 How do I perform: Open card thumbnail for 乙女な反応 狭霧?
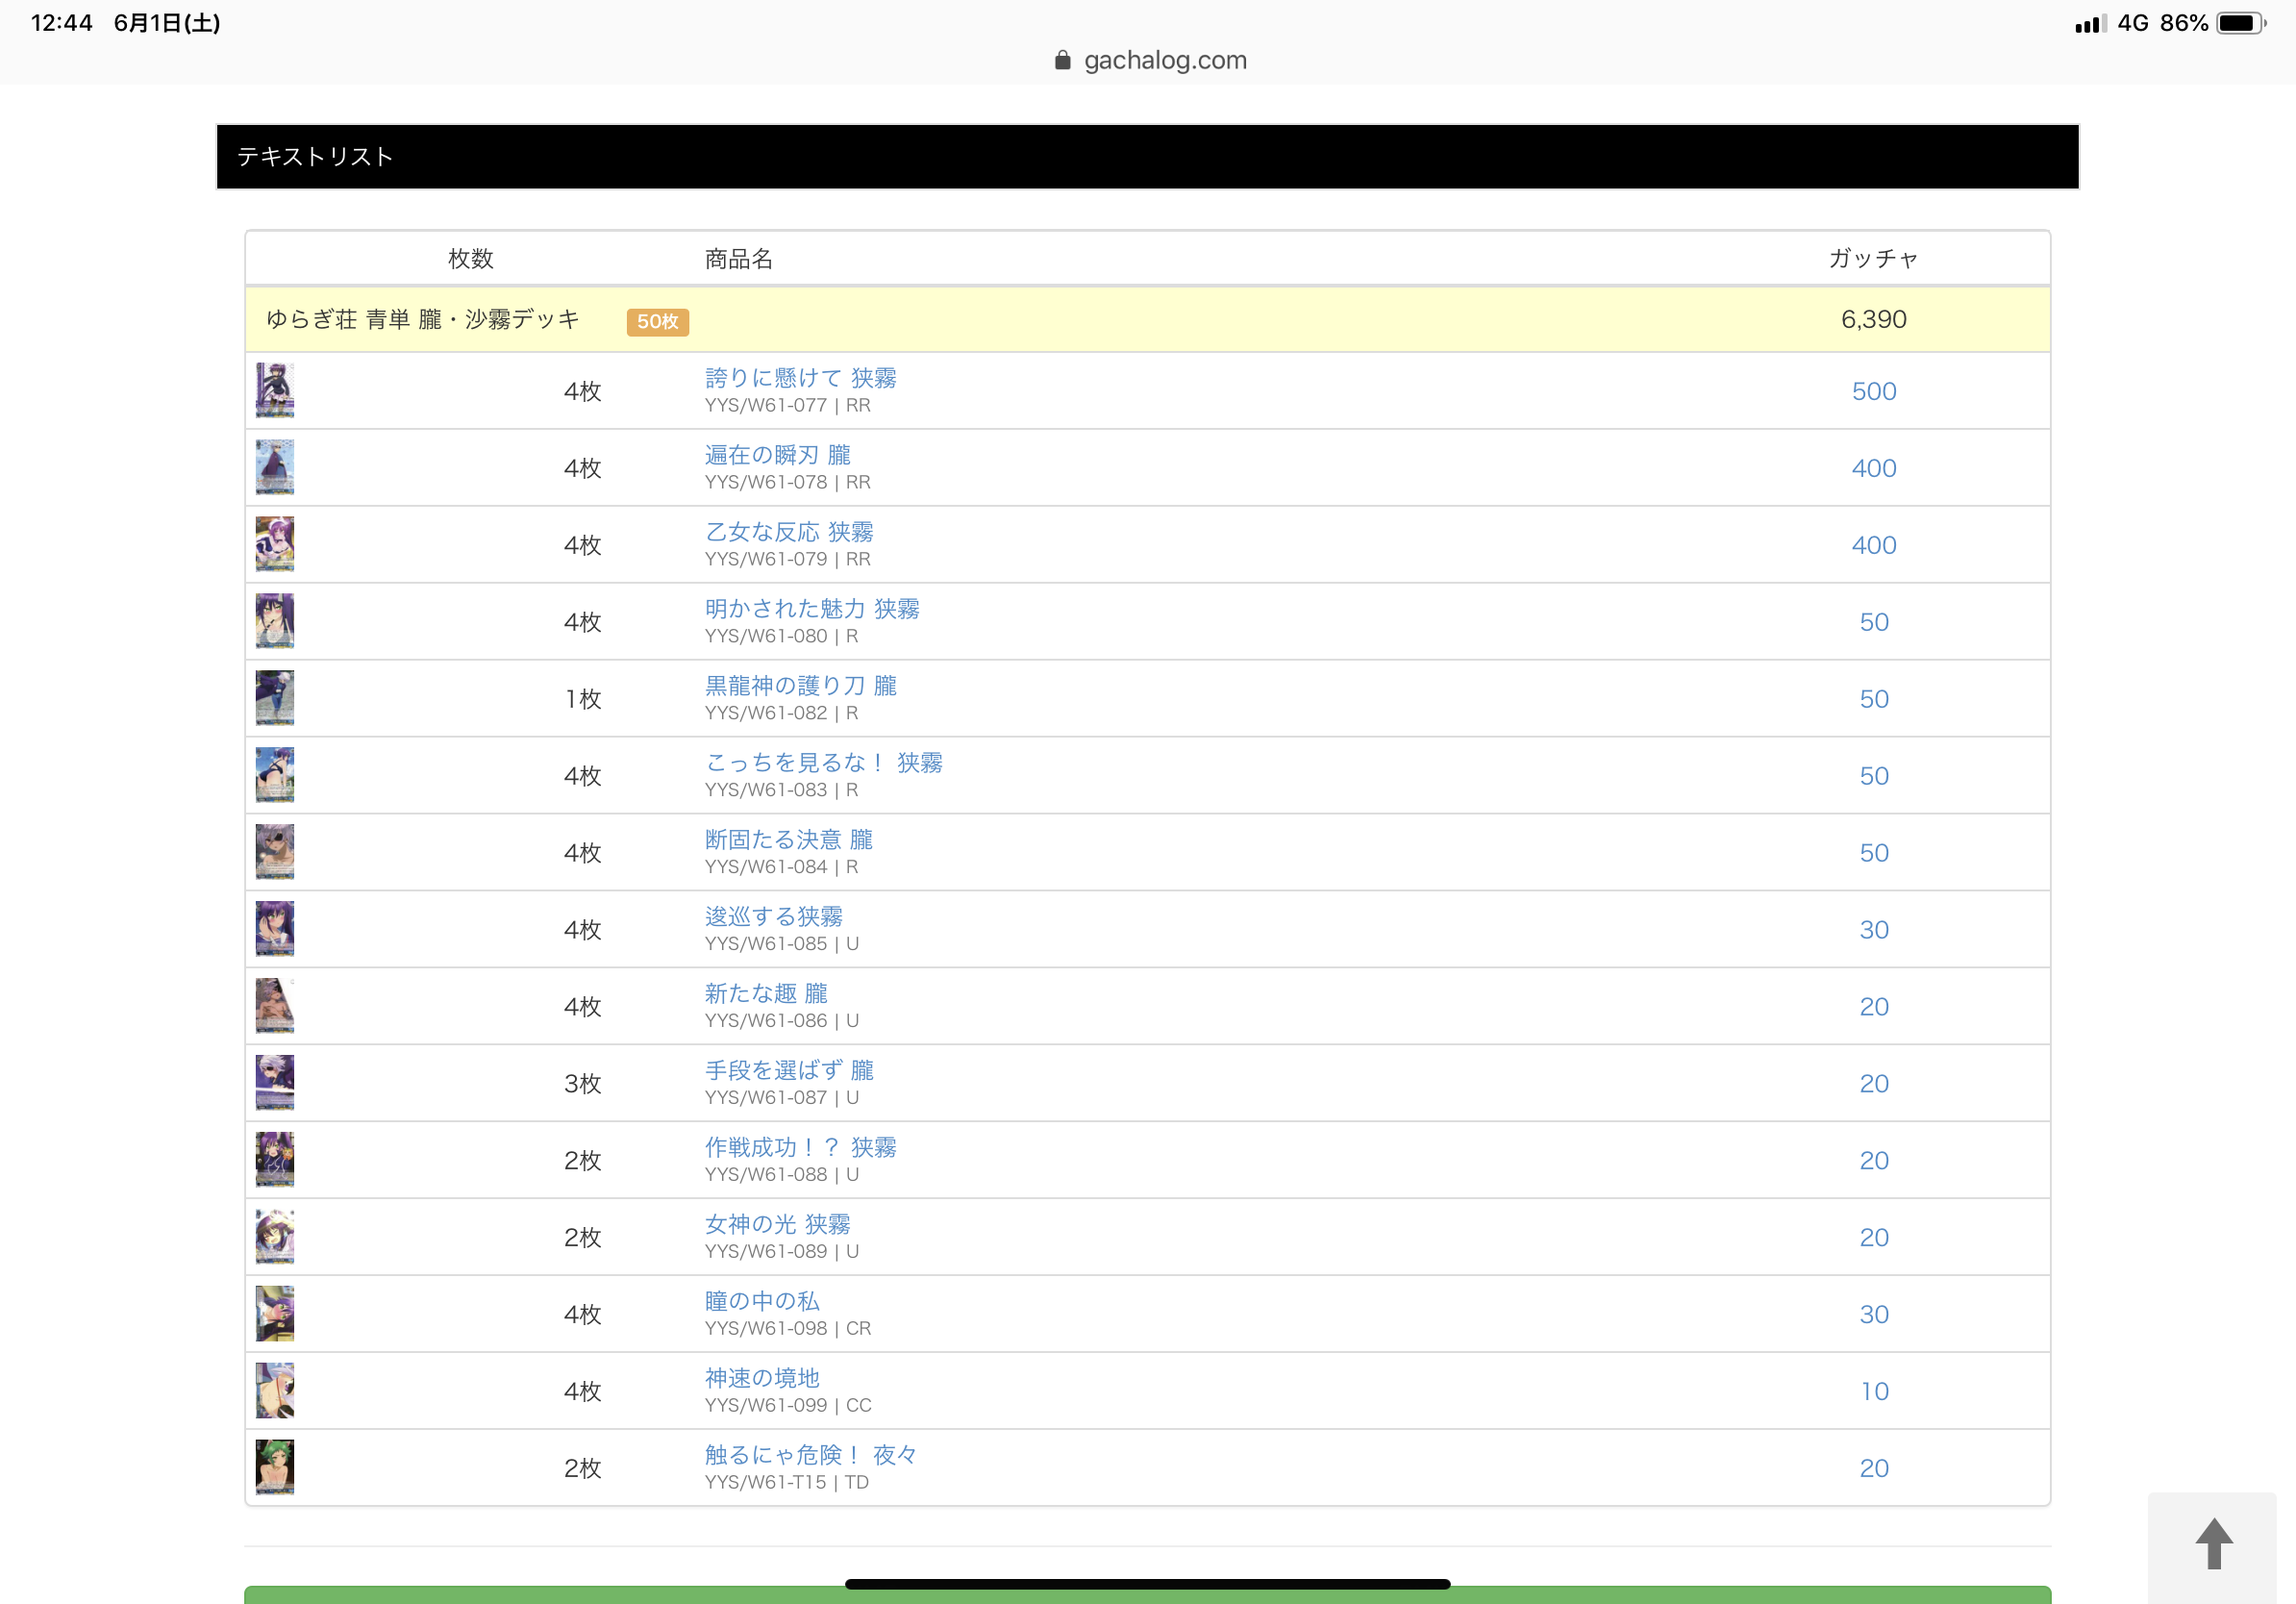pos(275,545)
